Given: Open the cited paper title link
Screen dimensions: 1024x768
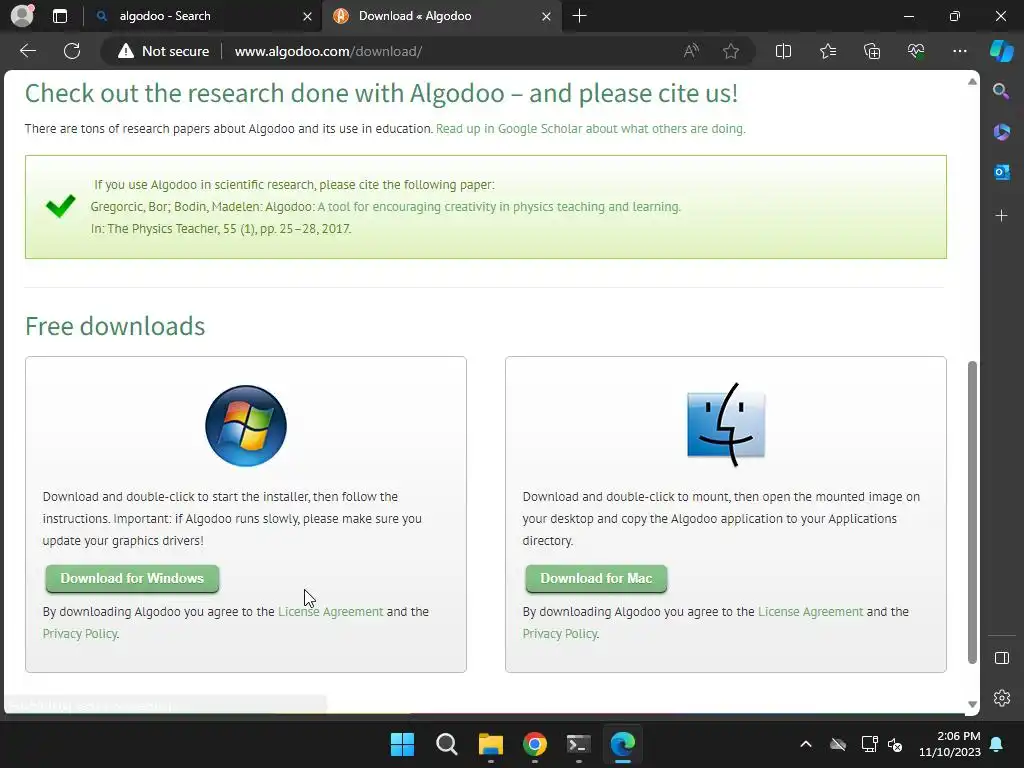Looking at the screenshot, I should [499, 206].
